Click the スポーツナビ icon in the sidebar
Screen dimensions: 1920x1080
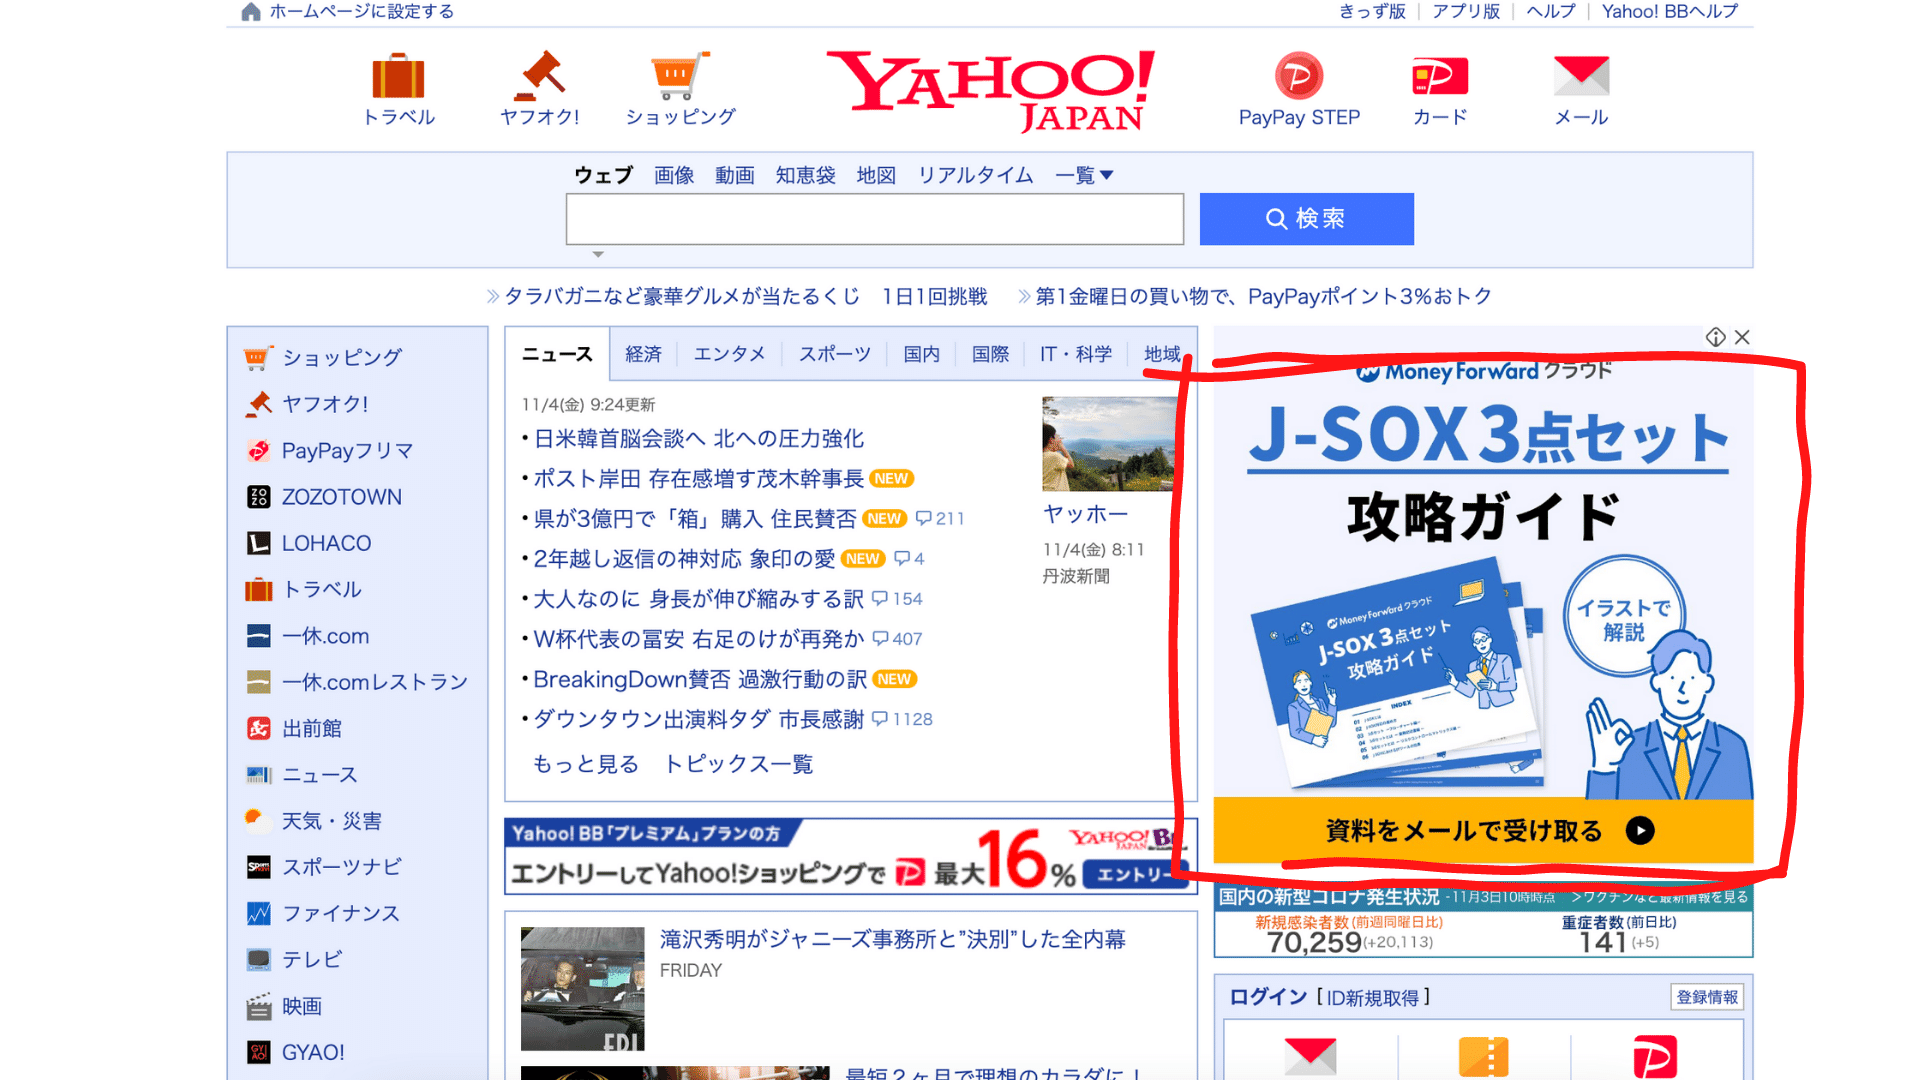(258, 867)
